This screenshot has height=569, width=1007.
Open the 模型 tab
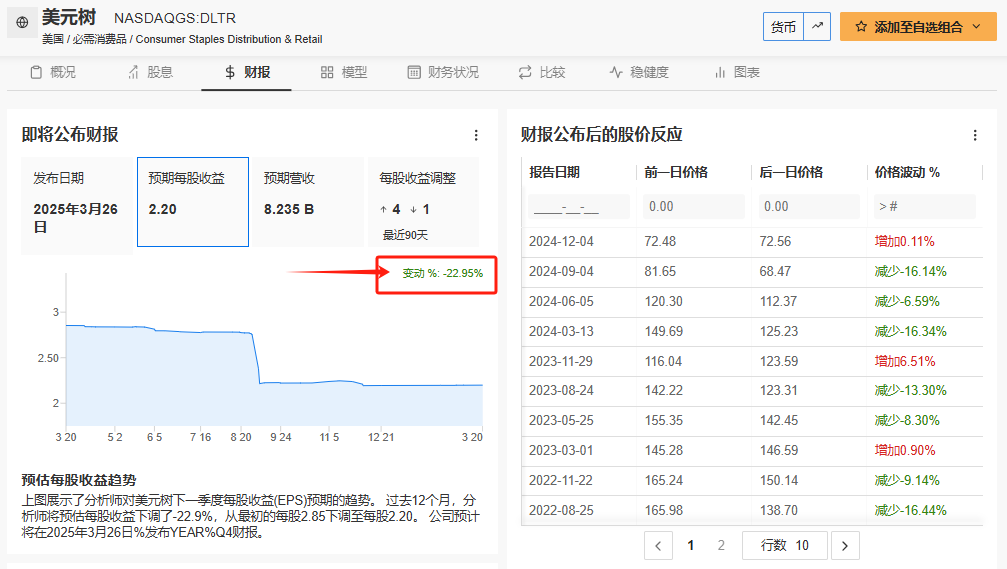click(344, 73)
